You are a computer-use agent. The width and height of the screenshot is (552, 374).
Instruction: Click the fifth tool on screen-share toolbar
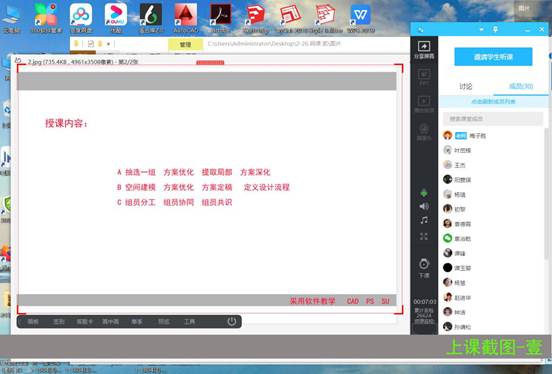pyautogui.click(x=137, y=322)
